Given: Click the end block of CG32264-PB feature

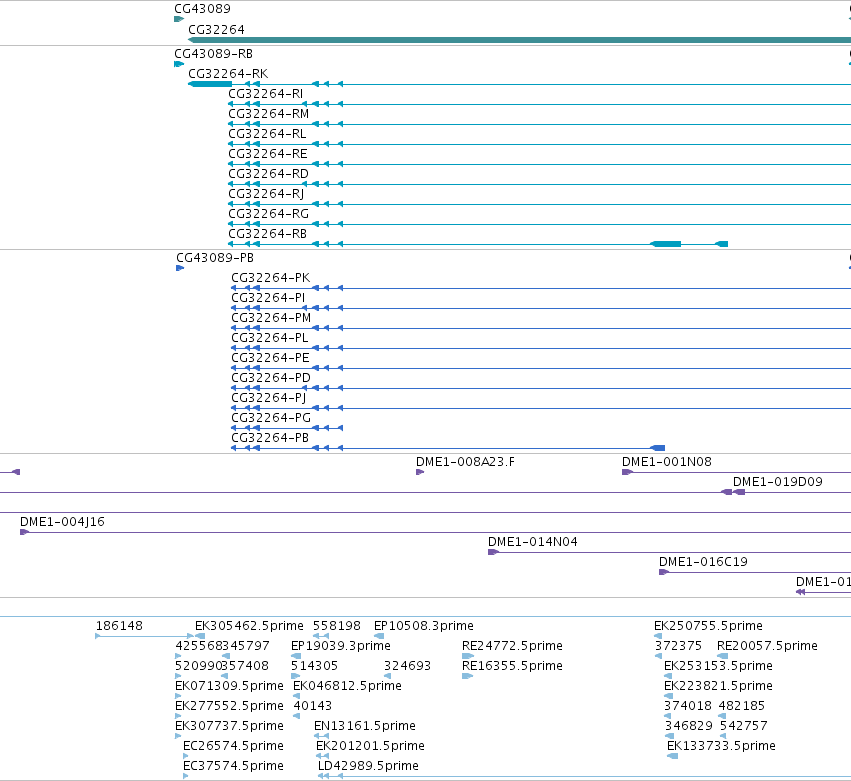Looking at the screenshot, I should point(658,448).
